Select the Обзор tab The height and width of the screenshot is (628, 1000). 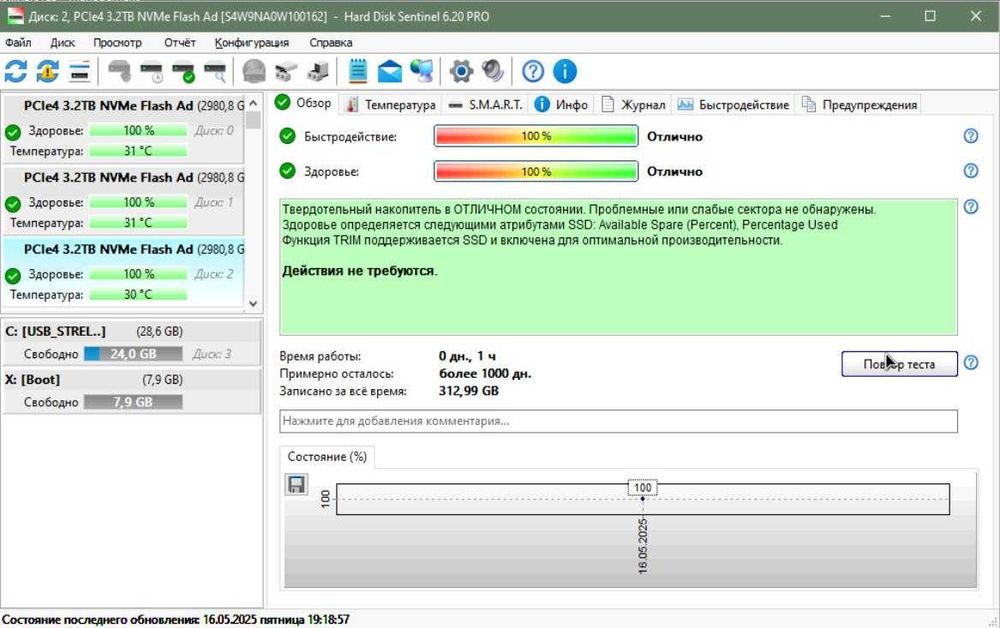tap(304, 103)
